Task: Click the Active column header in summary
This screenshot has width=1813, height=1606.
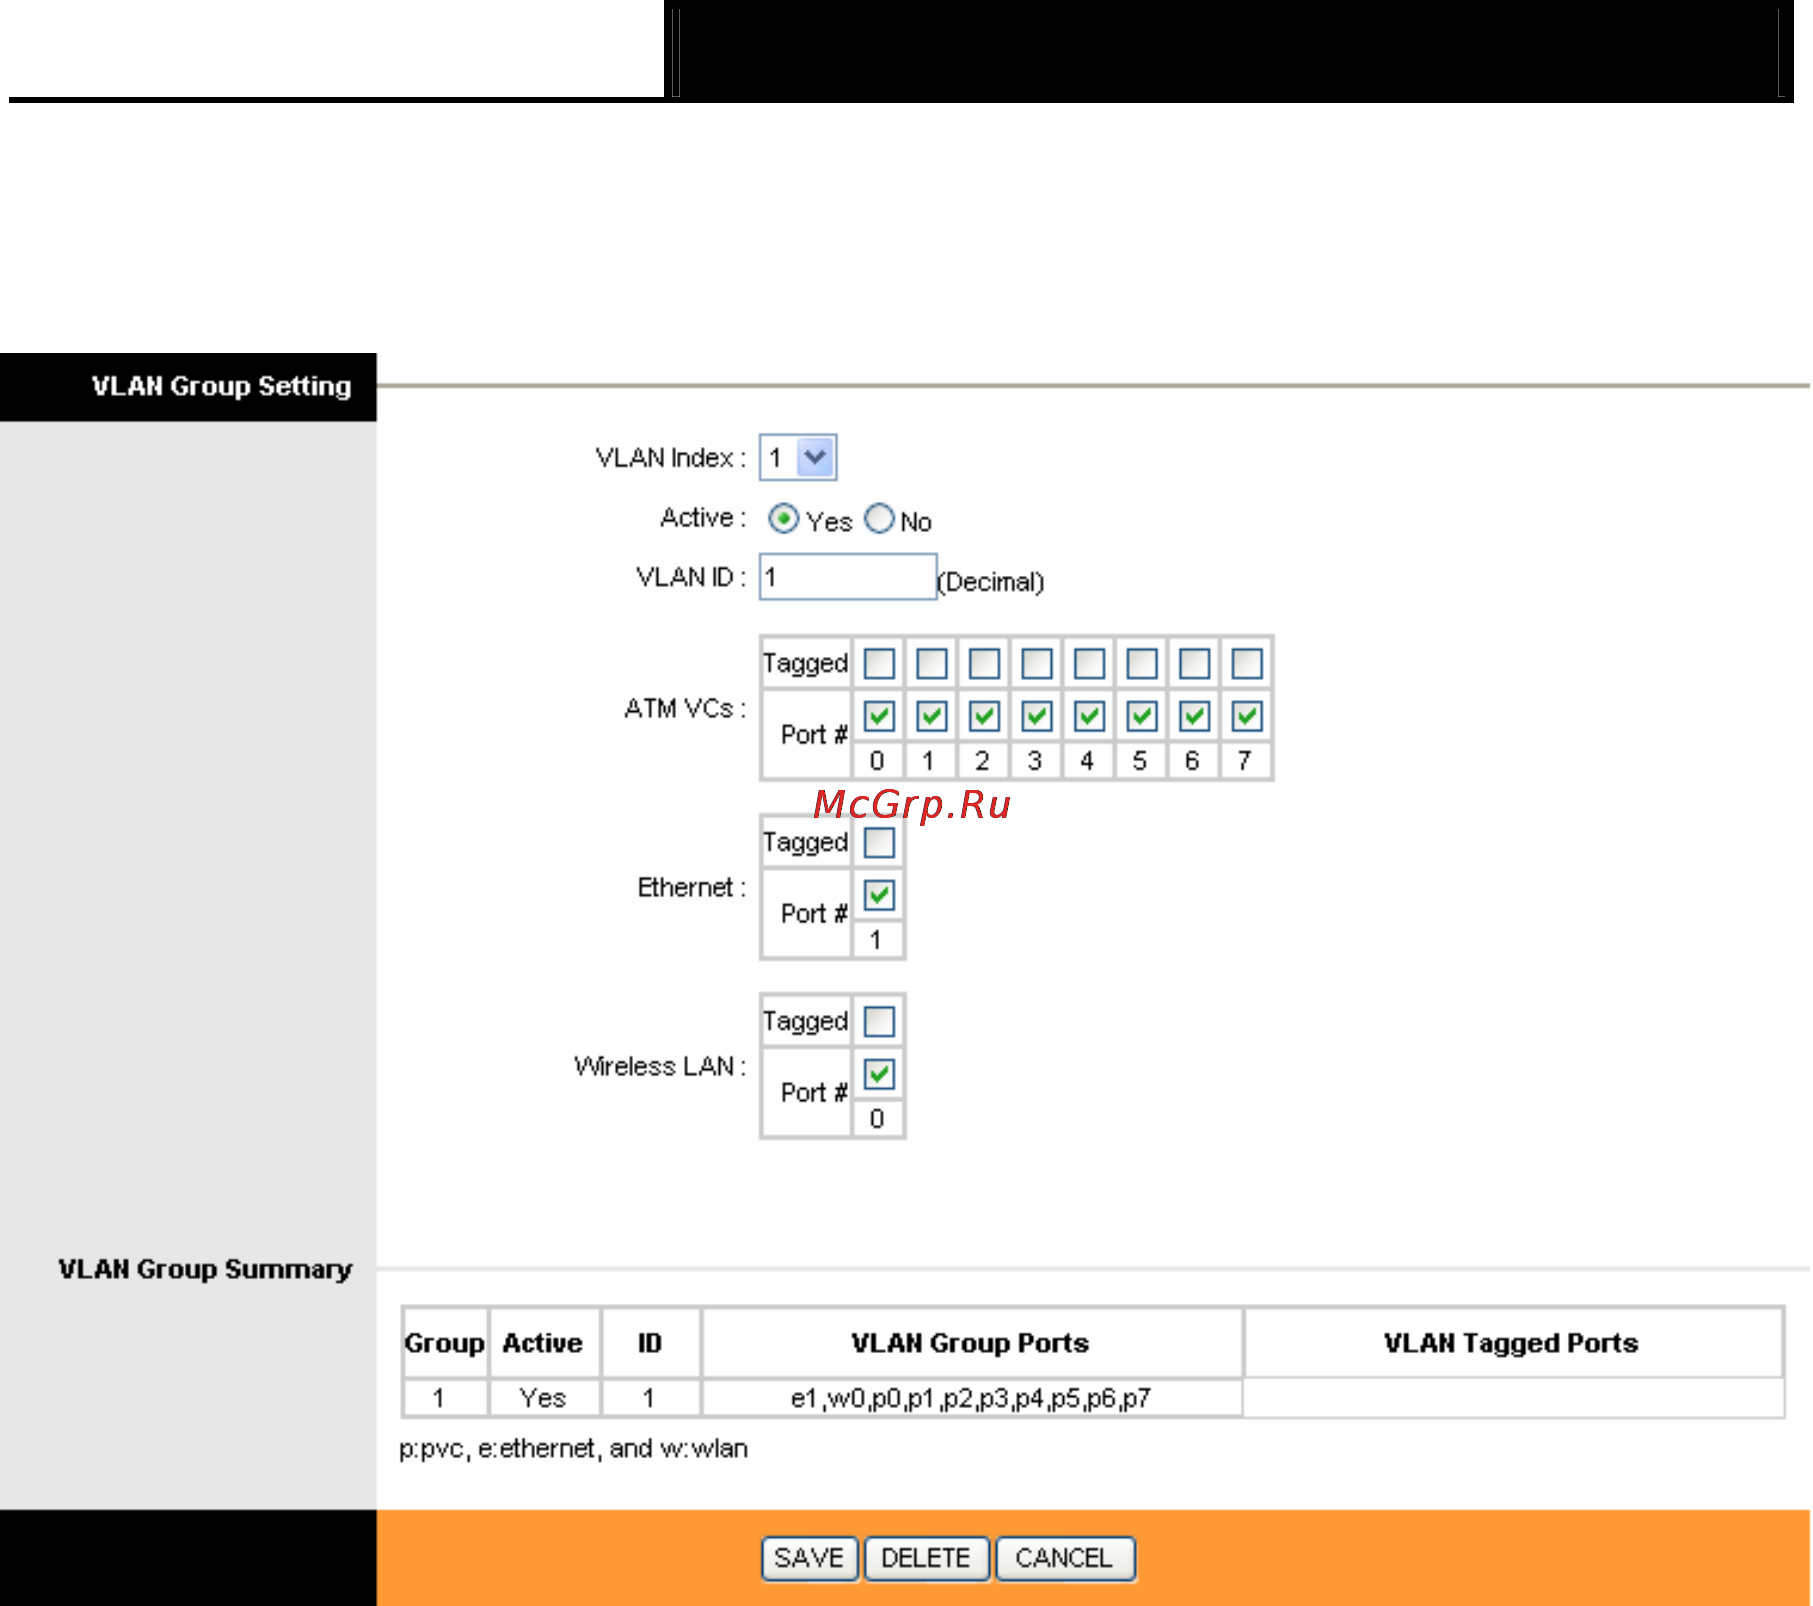Action: 543,1343
